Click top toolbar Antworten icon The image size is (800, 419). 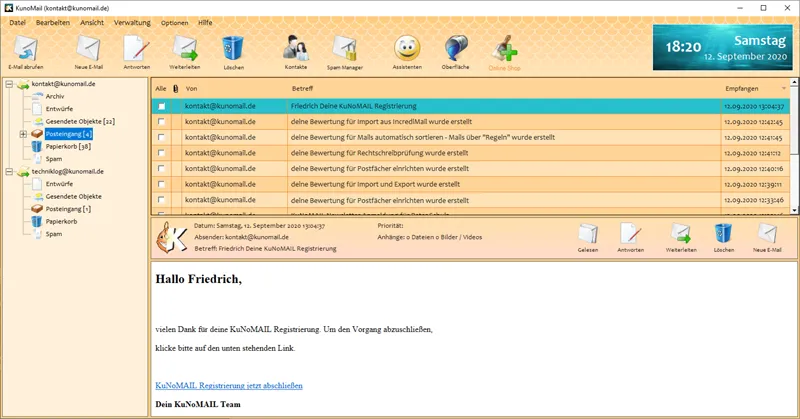pyautogui.click(x=136, y=49)
